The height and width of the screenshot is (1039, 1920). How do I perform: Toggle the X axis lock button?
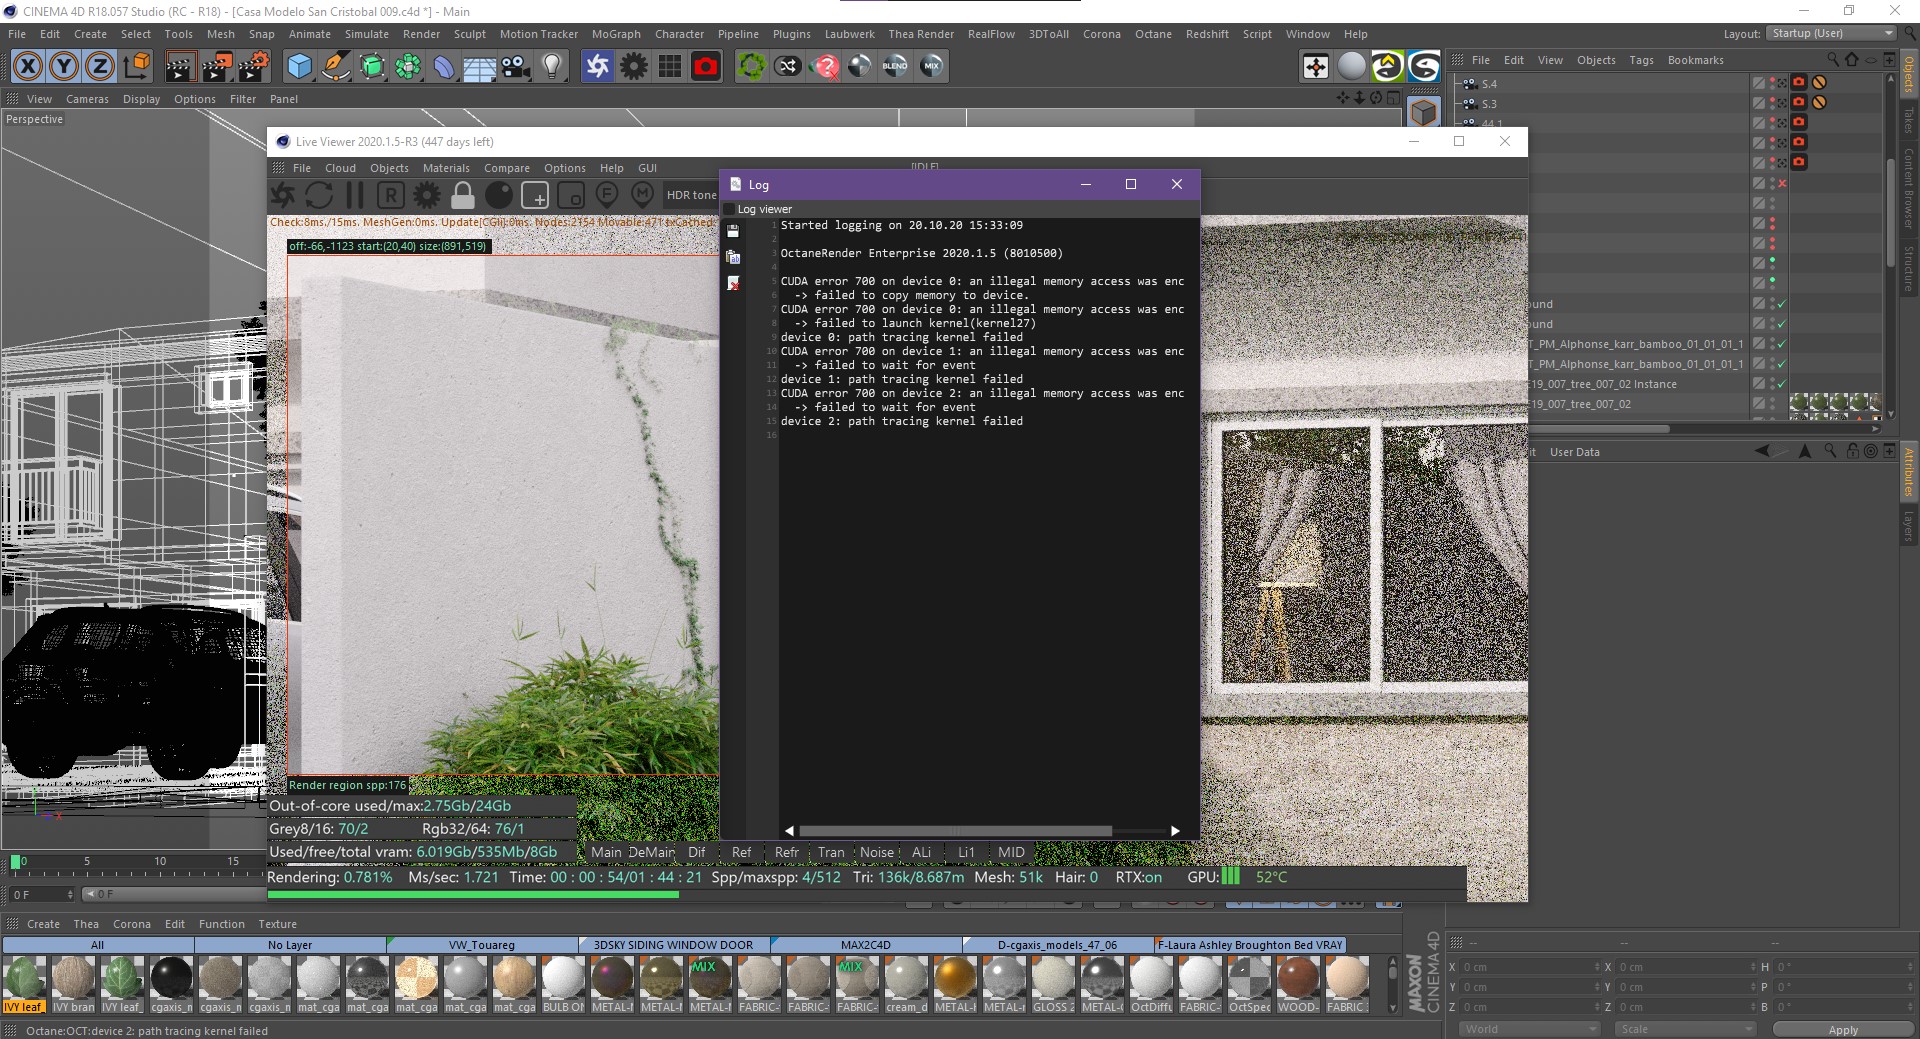coord(28,66)
